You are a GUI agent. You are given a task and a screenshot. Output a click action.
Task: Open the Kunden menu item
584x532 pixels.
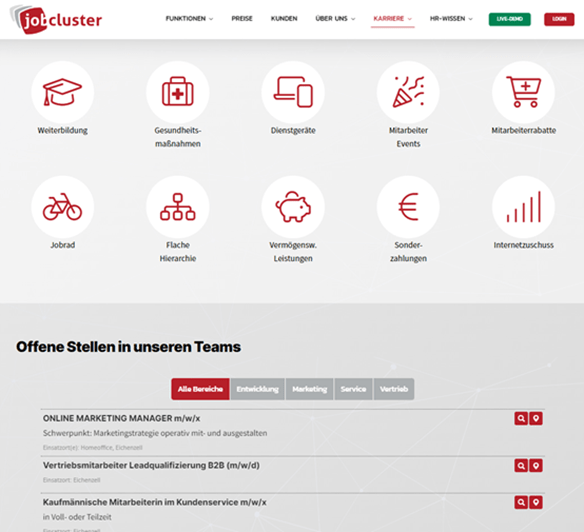[x=284, y=19]
